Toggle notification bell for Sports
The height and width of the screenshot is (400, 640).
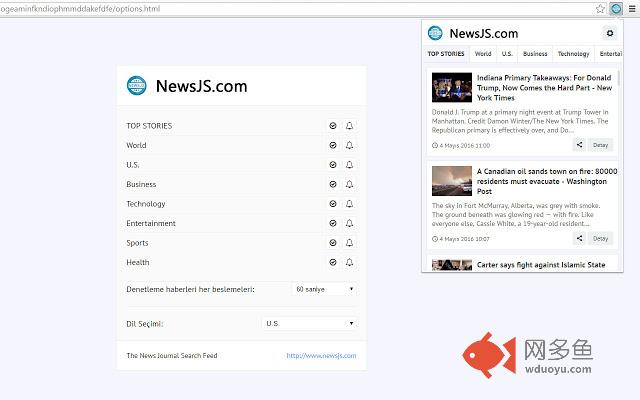(x=349, y=243)
